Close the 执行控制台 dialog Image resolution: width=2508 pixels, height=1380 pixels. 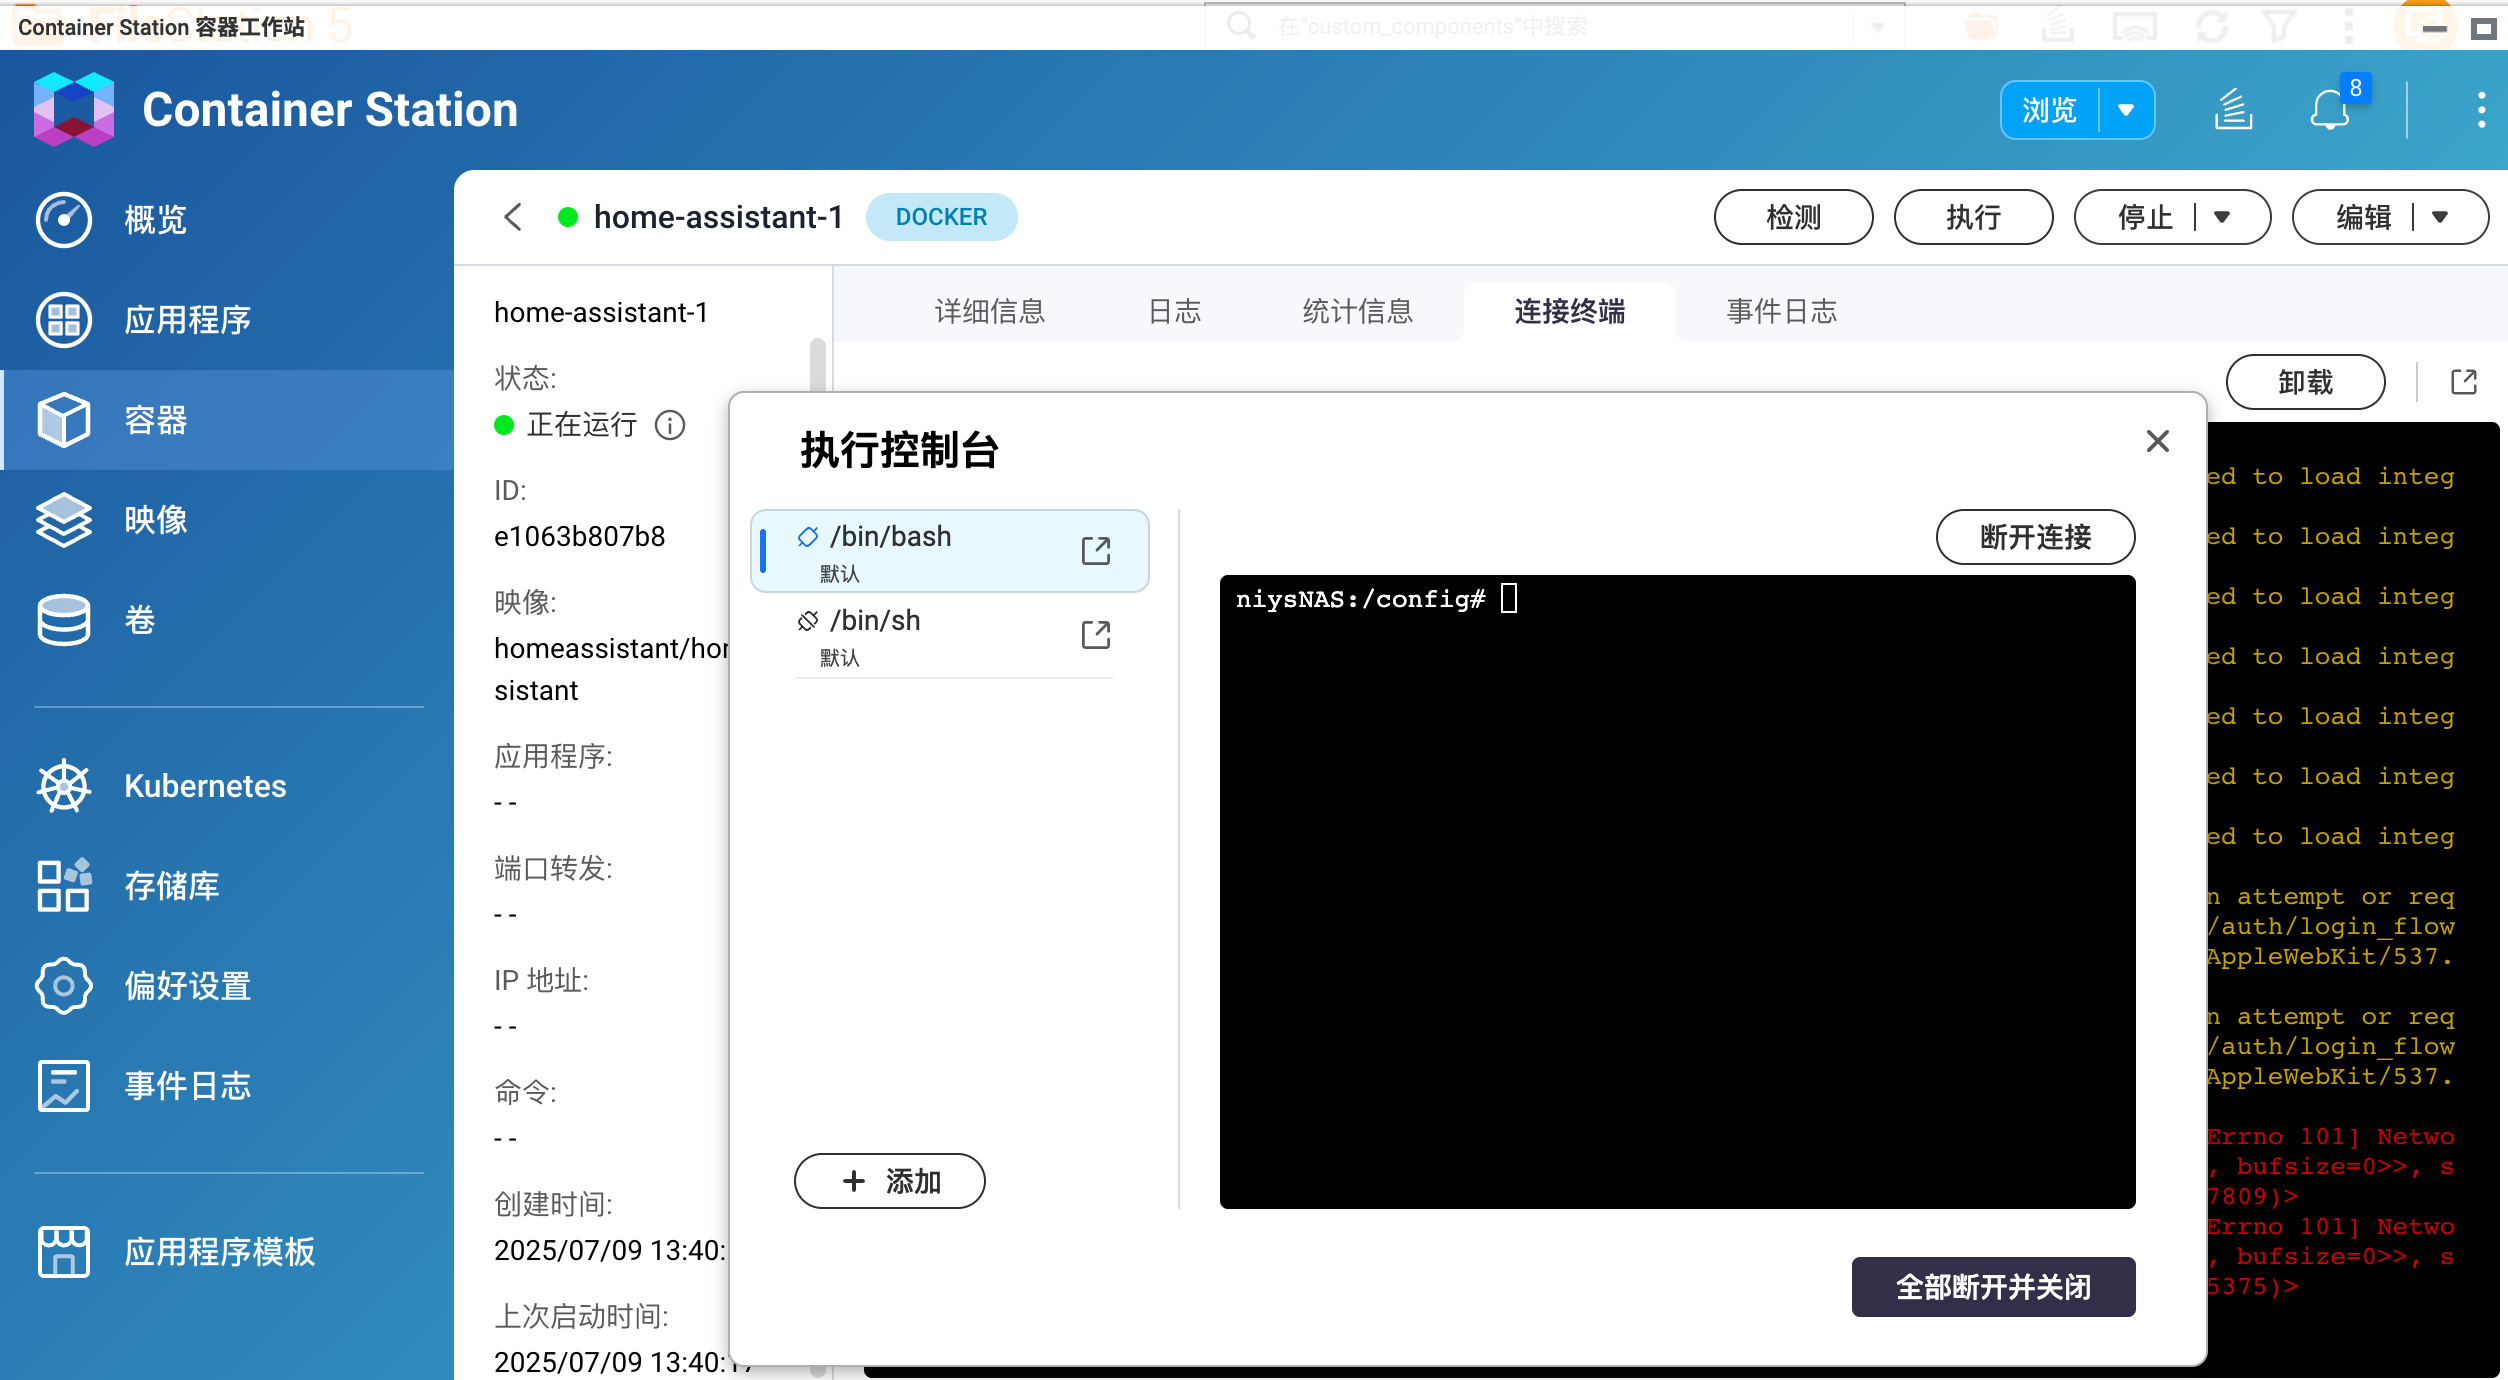coord(2158,441)
